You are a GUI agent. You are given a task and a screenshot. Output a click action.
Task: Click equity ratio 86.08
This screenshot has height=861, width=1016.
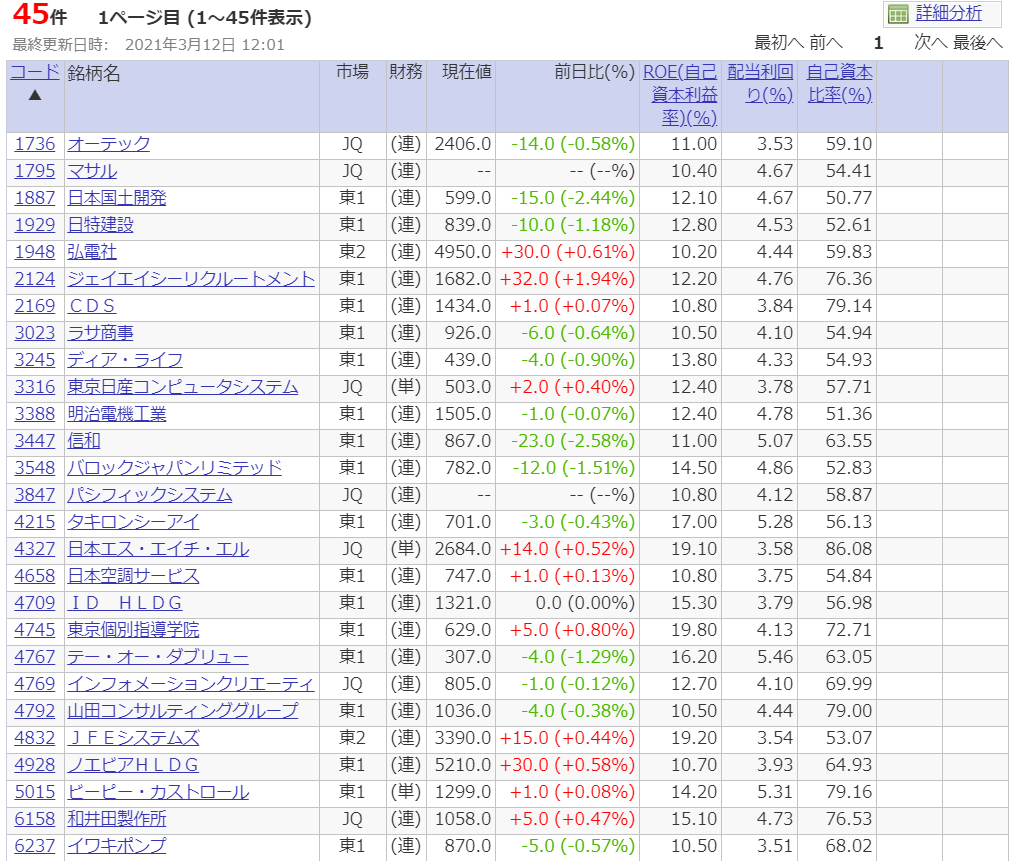click(849, 549)
